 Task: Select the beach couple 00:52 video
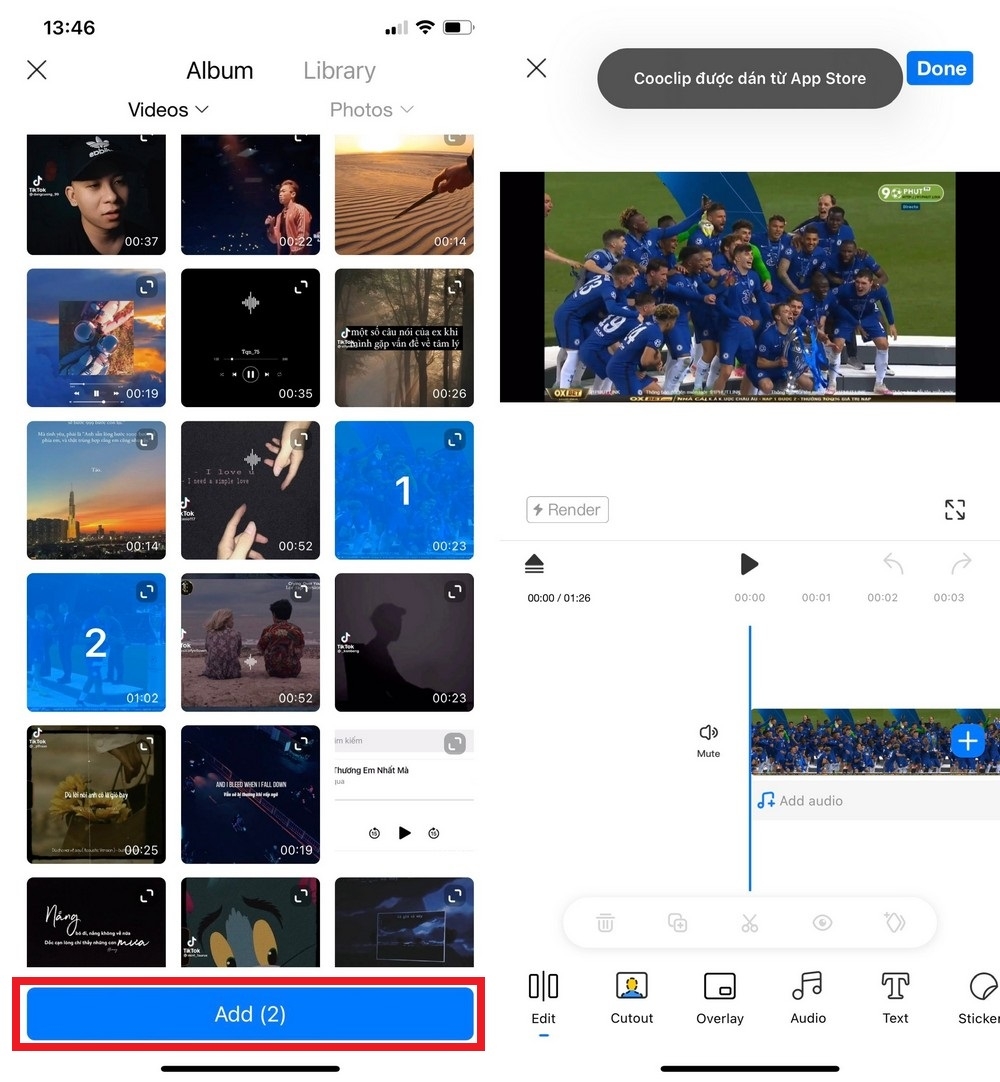(x=251, y=642)
